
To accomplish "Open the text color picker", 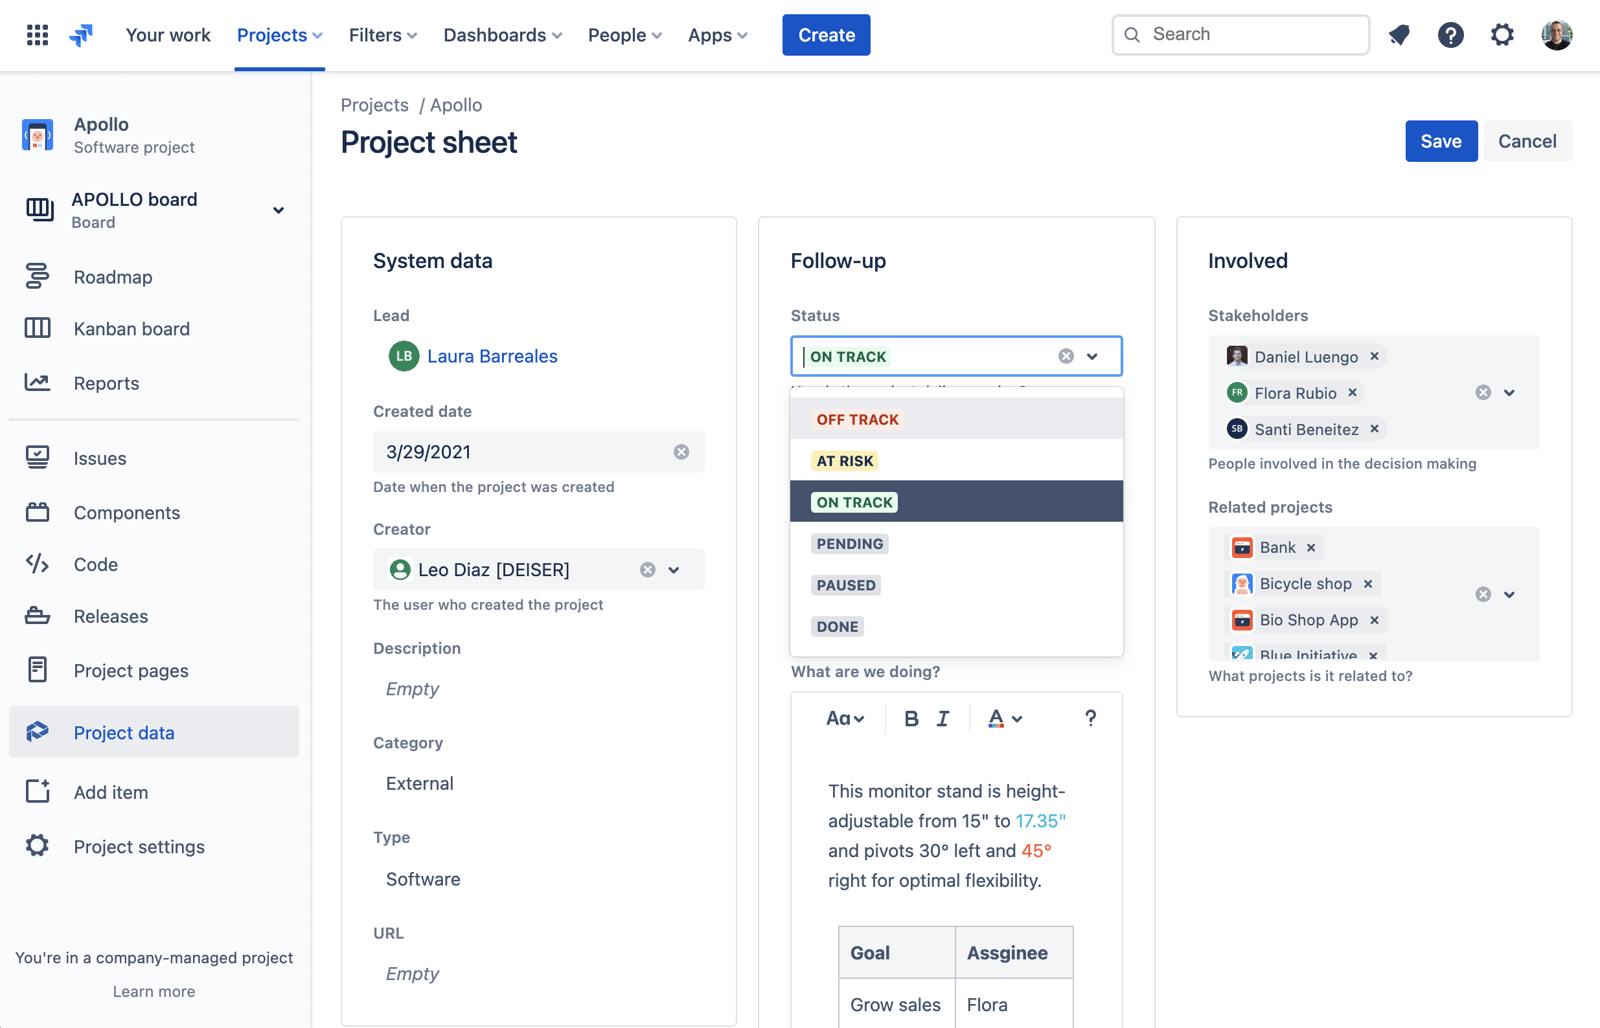I will (x=1004, y=718).
